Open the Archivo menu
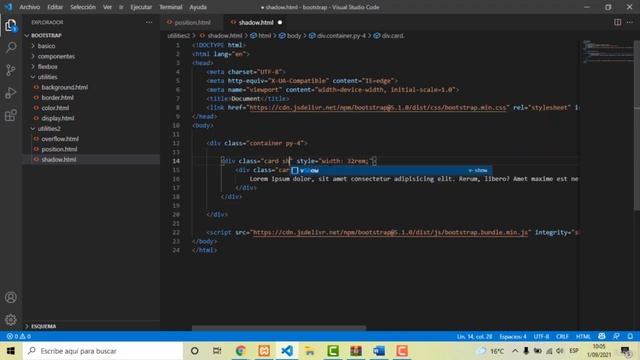 pos(29,7)
